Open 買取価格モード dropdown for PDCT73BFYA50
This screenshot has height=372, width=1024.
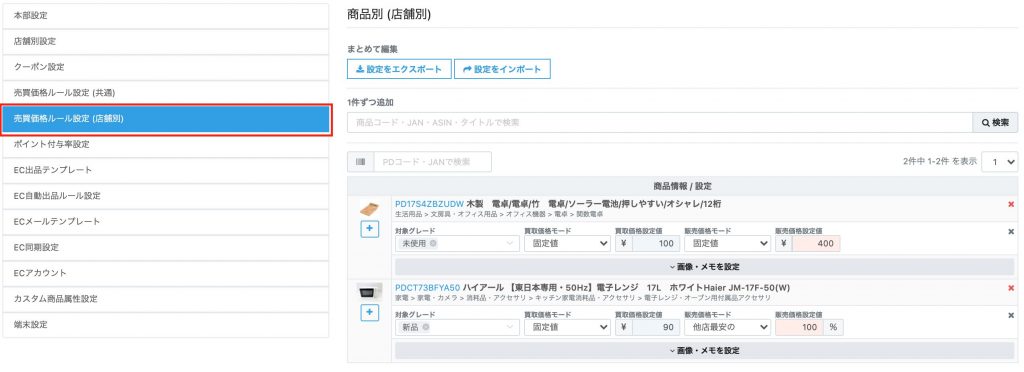click(x=567, y=327)
